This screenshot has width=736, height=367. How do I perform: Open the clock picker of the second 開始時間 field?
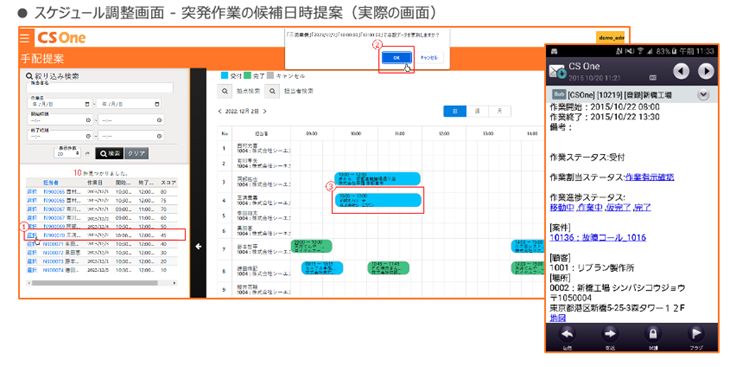pos(160,121)
